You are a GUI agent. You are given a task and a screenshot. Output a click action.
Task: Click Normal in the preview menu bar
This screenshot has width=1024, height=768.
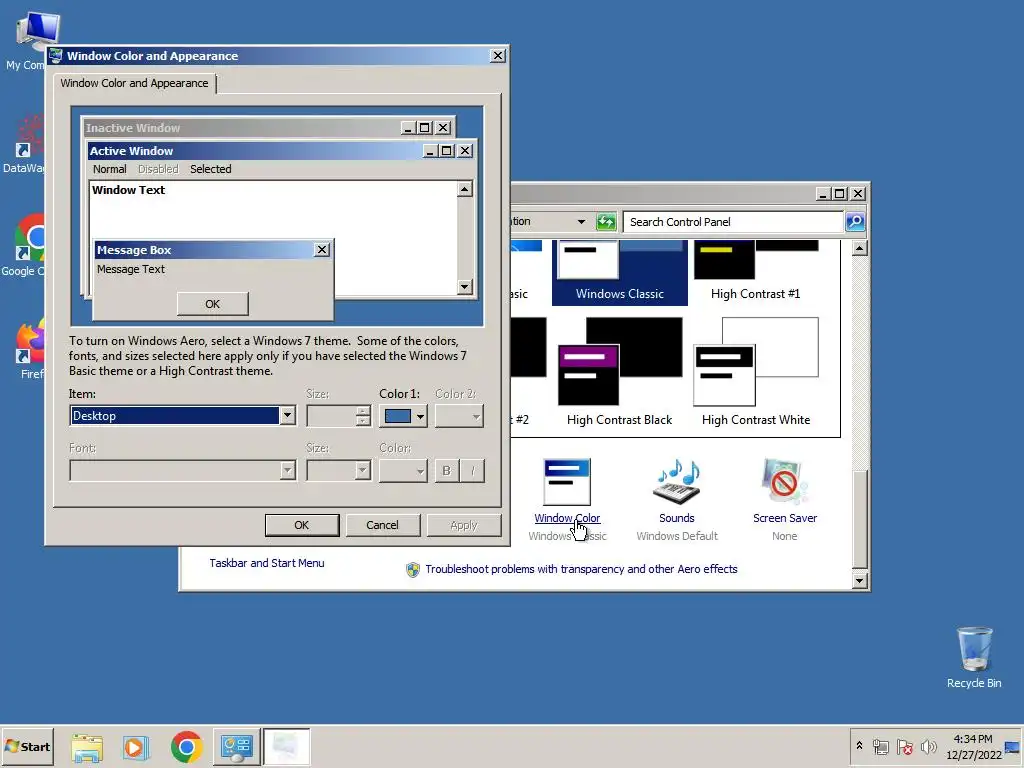click(109, 169)
